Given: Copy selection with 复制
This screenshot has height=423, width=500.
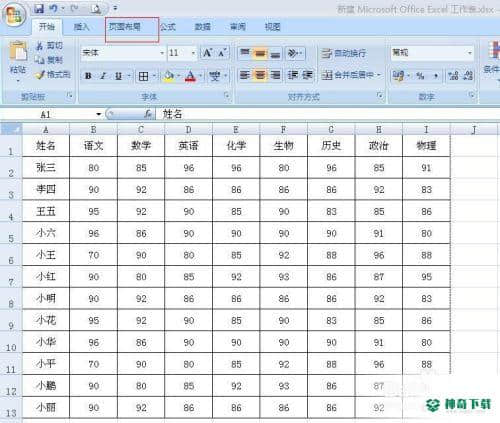Looking at the screenshot, I should pyautogui.click(x=49, y=60).
